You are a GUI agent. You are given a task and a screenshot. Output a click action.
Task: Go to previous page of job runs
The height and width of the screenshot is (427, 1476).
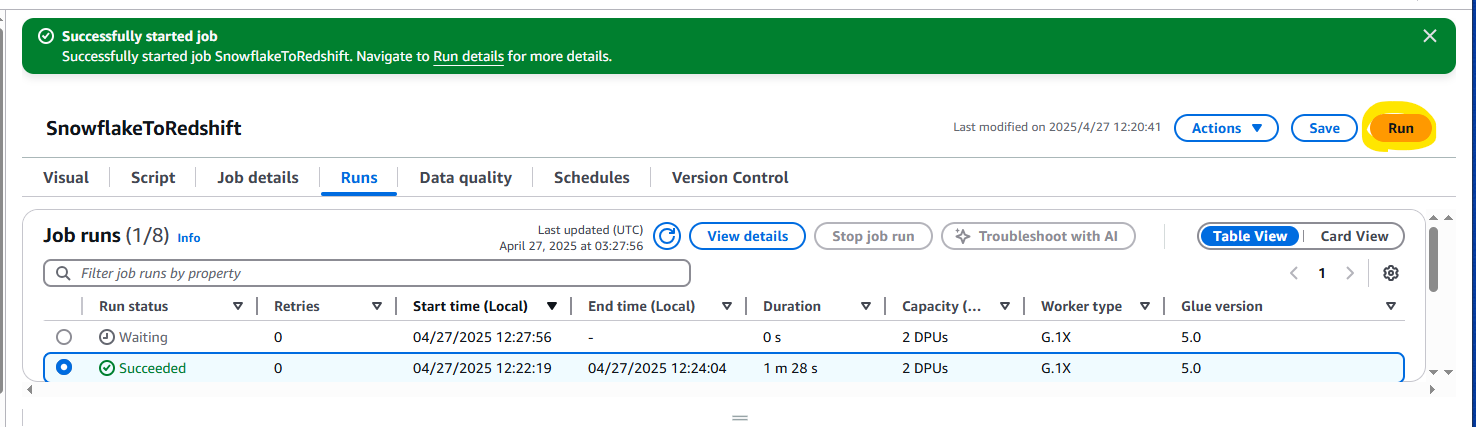point(1294,273)
